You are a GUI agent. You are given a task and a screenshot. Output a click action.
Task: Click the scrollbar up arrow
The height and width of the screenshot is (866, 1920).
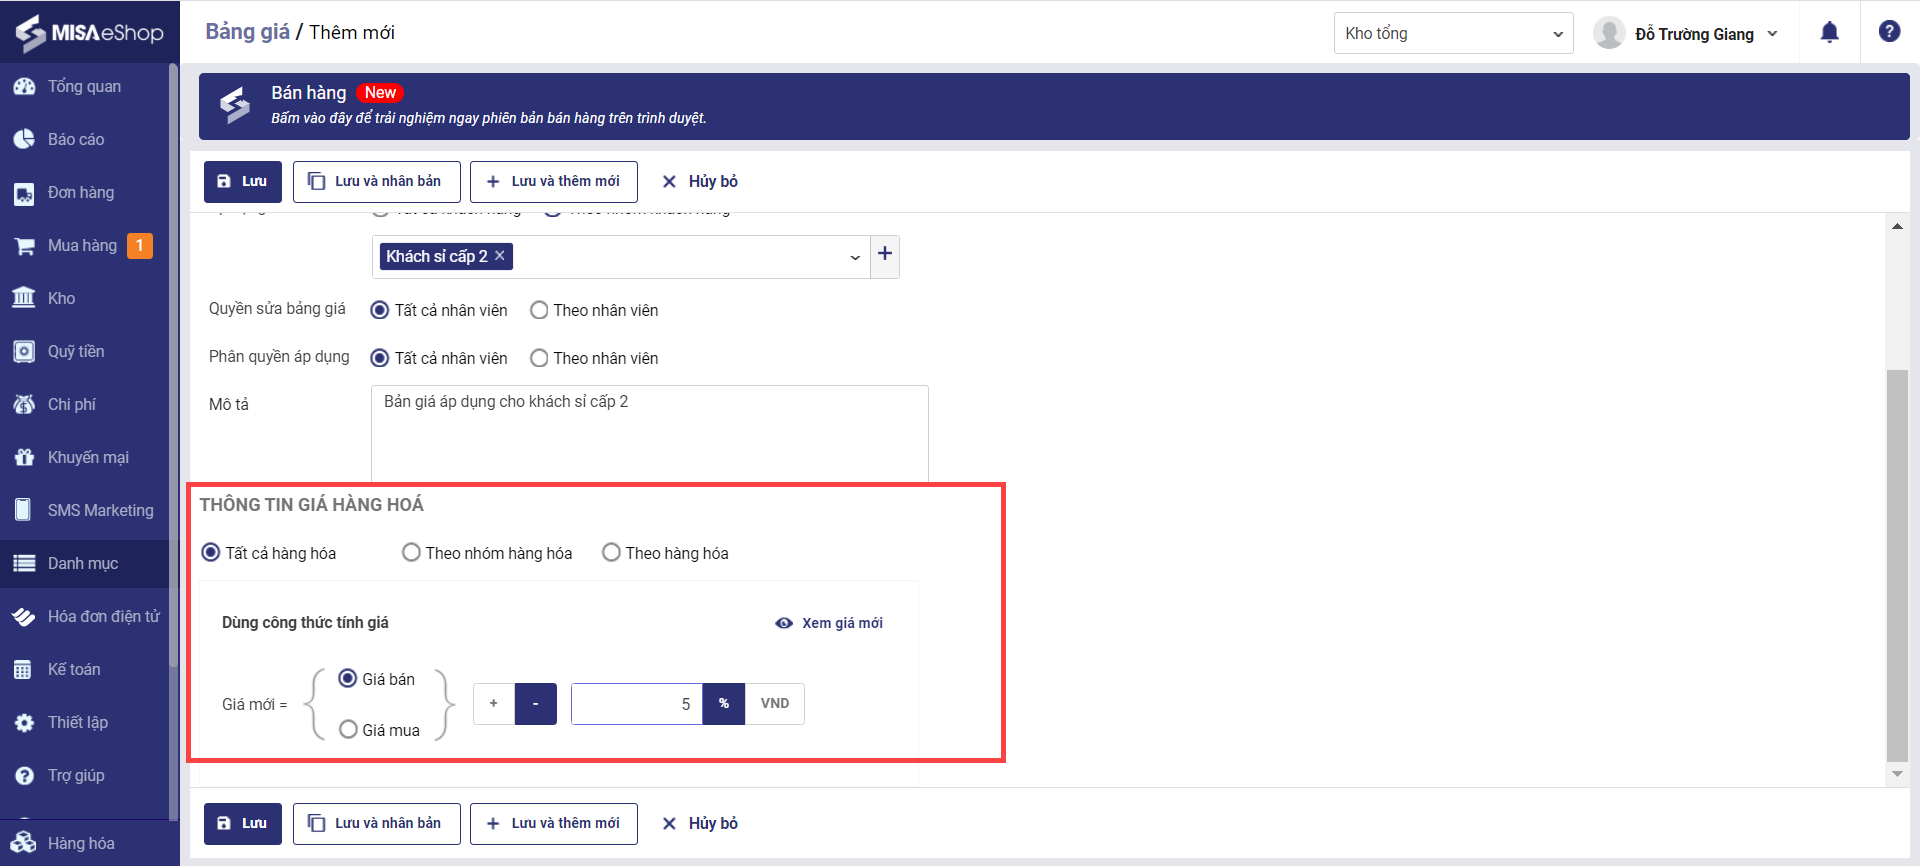[1897, 226]
